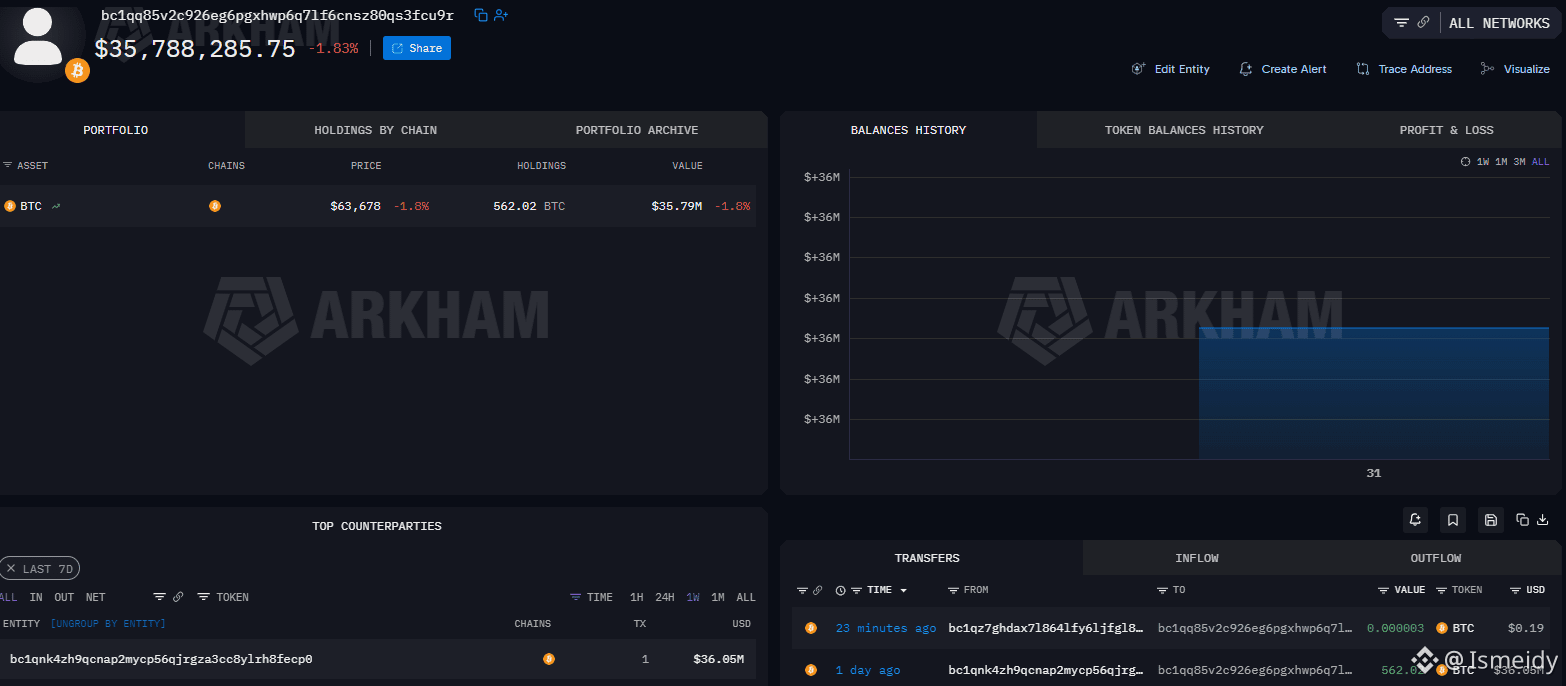Switch to the Inflow tab

click(x=1197, y=558)
